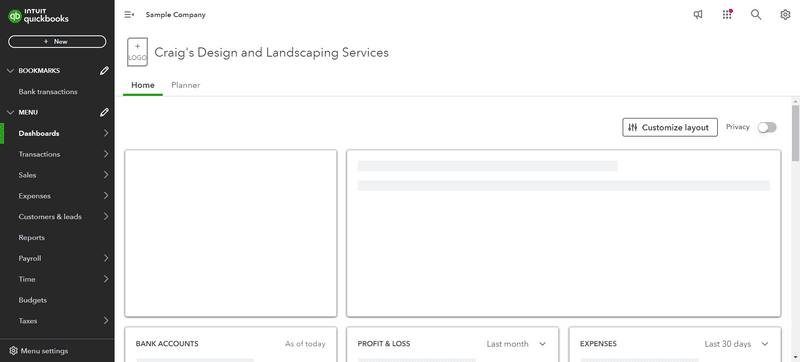Switch to the Planner tab
Viewport: 800px width, 362px height.
[x=186, y=85]
